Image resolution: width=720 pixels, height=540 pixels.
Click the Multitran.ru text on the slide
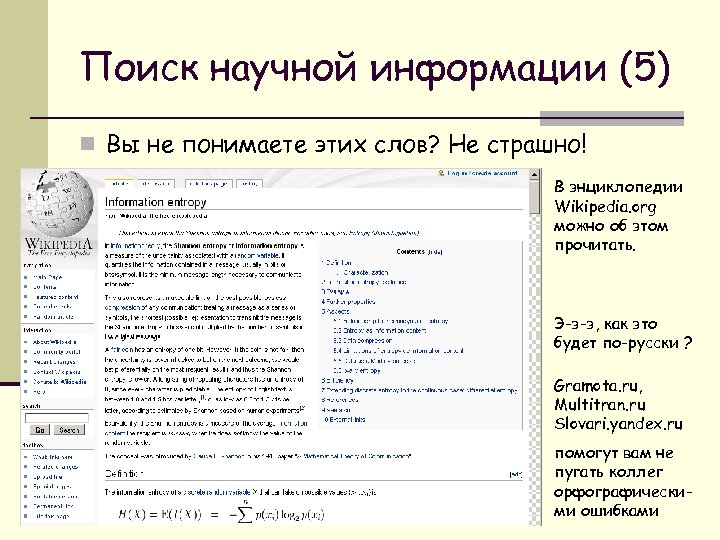[600, 405]
